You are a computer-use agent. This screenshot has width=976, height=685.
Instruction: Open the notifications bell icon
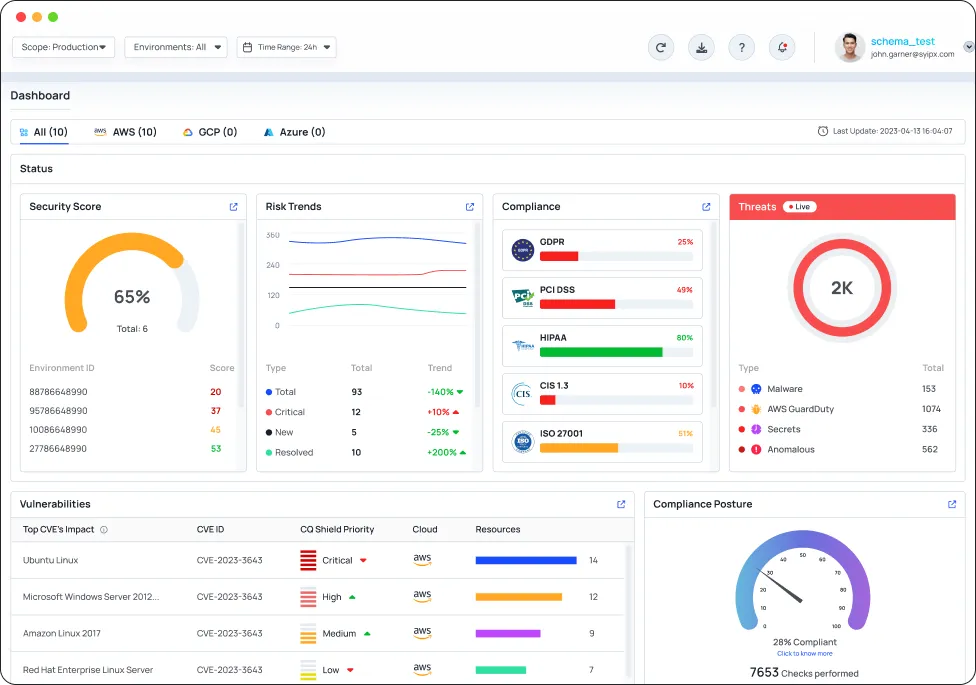[782, 47]
